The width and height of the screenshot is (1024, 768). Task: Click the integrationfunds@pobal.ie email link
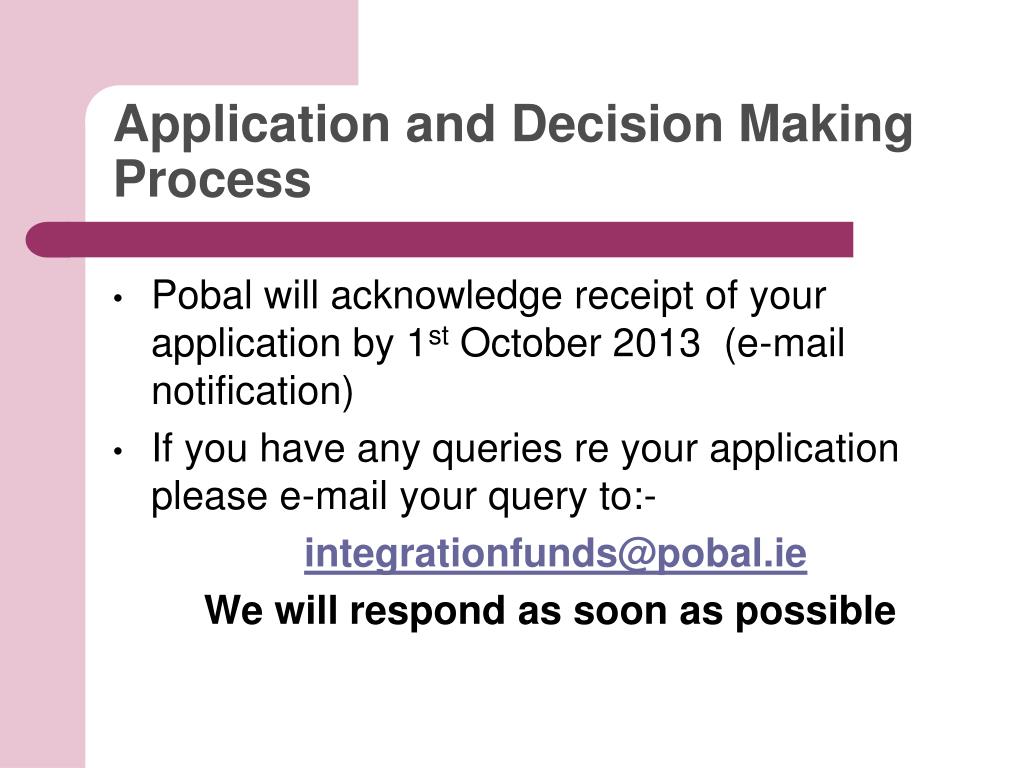click(555, 553)
